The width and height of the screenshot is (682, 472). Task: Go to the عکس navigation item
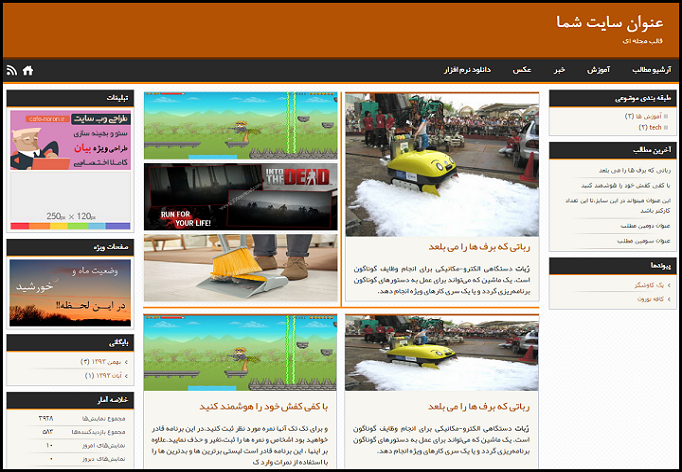pos(522,70)
